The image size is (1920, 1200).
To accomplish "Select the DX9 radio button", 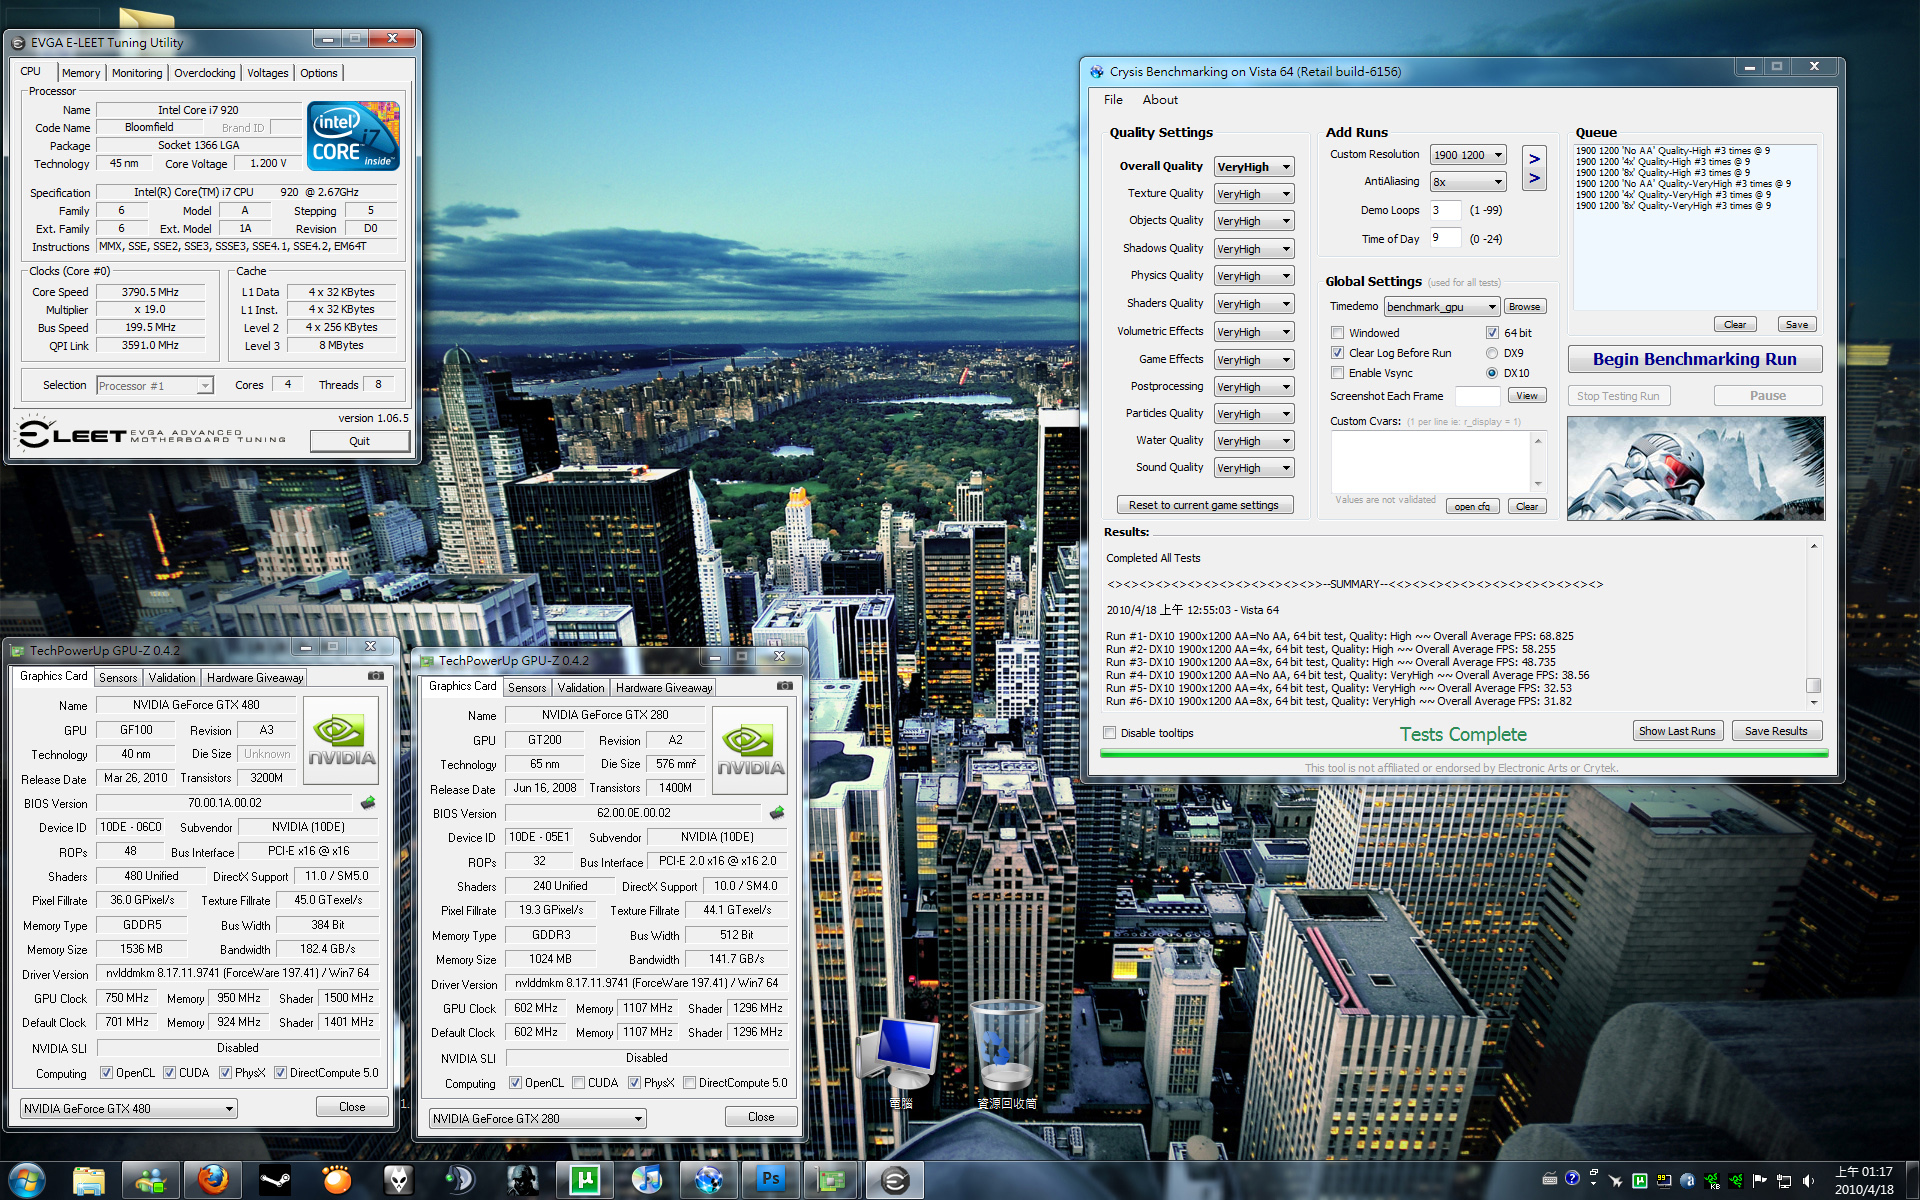I will 1492,353.
